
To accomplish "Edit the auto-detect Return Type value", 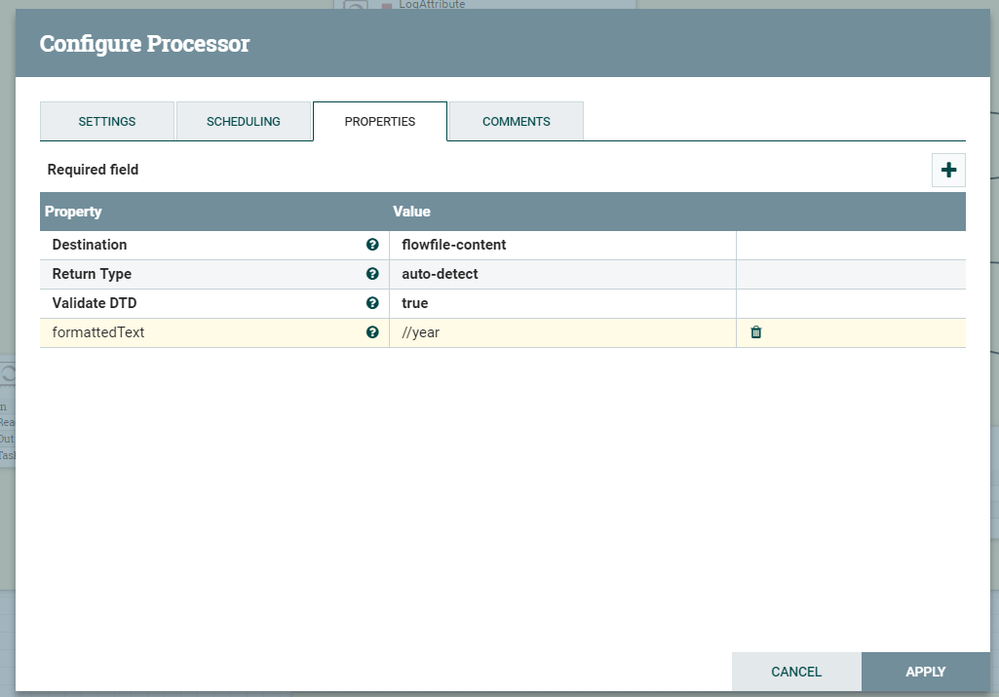I will [x=563, y=274].
